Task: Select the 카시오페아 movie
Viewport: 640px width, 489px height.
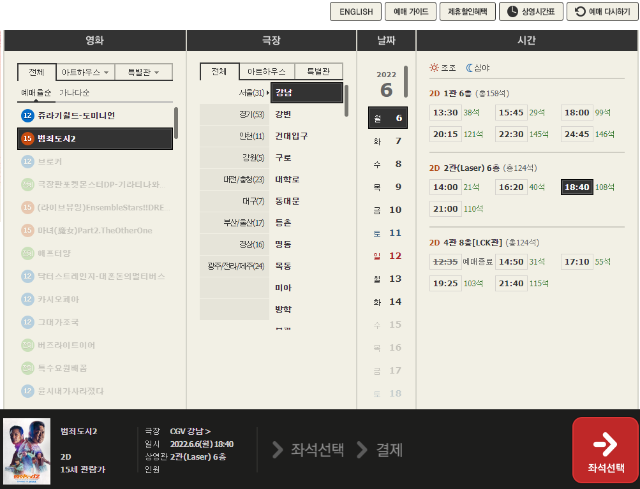Action: 95,299
